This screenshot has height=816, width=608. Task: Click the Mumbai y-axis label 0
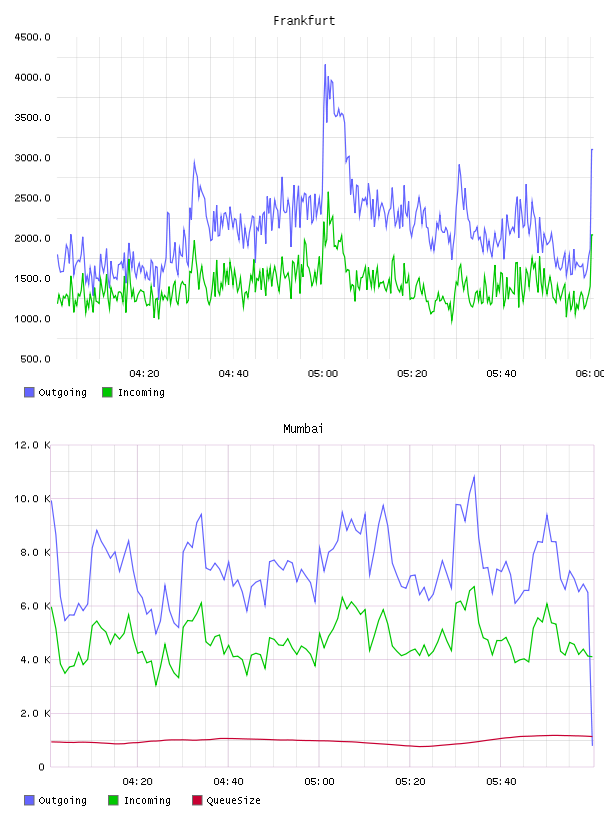click(41, 767)
